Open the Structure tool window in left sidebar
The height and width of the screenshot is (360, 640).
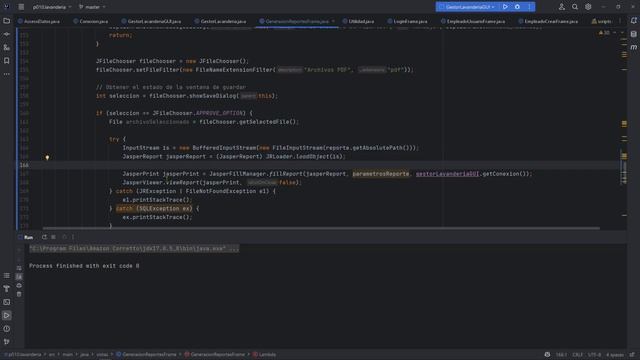(7, 48)
